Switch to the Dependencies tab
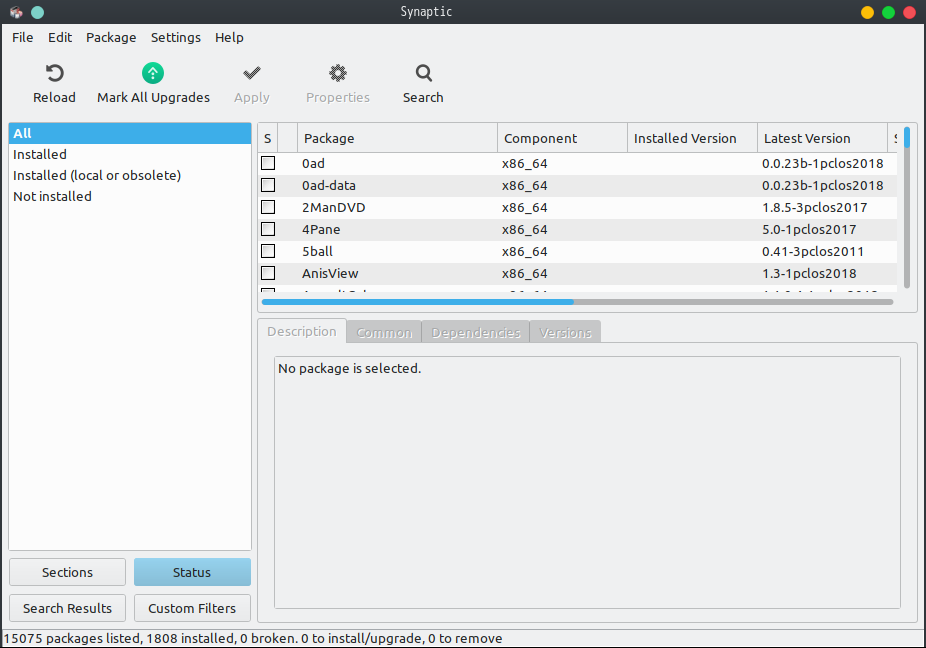 pos(475,333)
